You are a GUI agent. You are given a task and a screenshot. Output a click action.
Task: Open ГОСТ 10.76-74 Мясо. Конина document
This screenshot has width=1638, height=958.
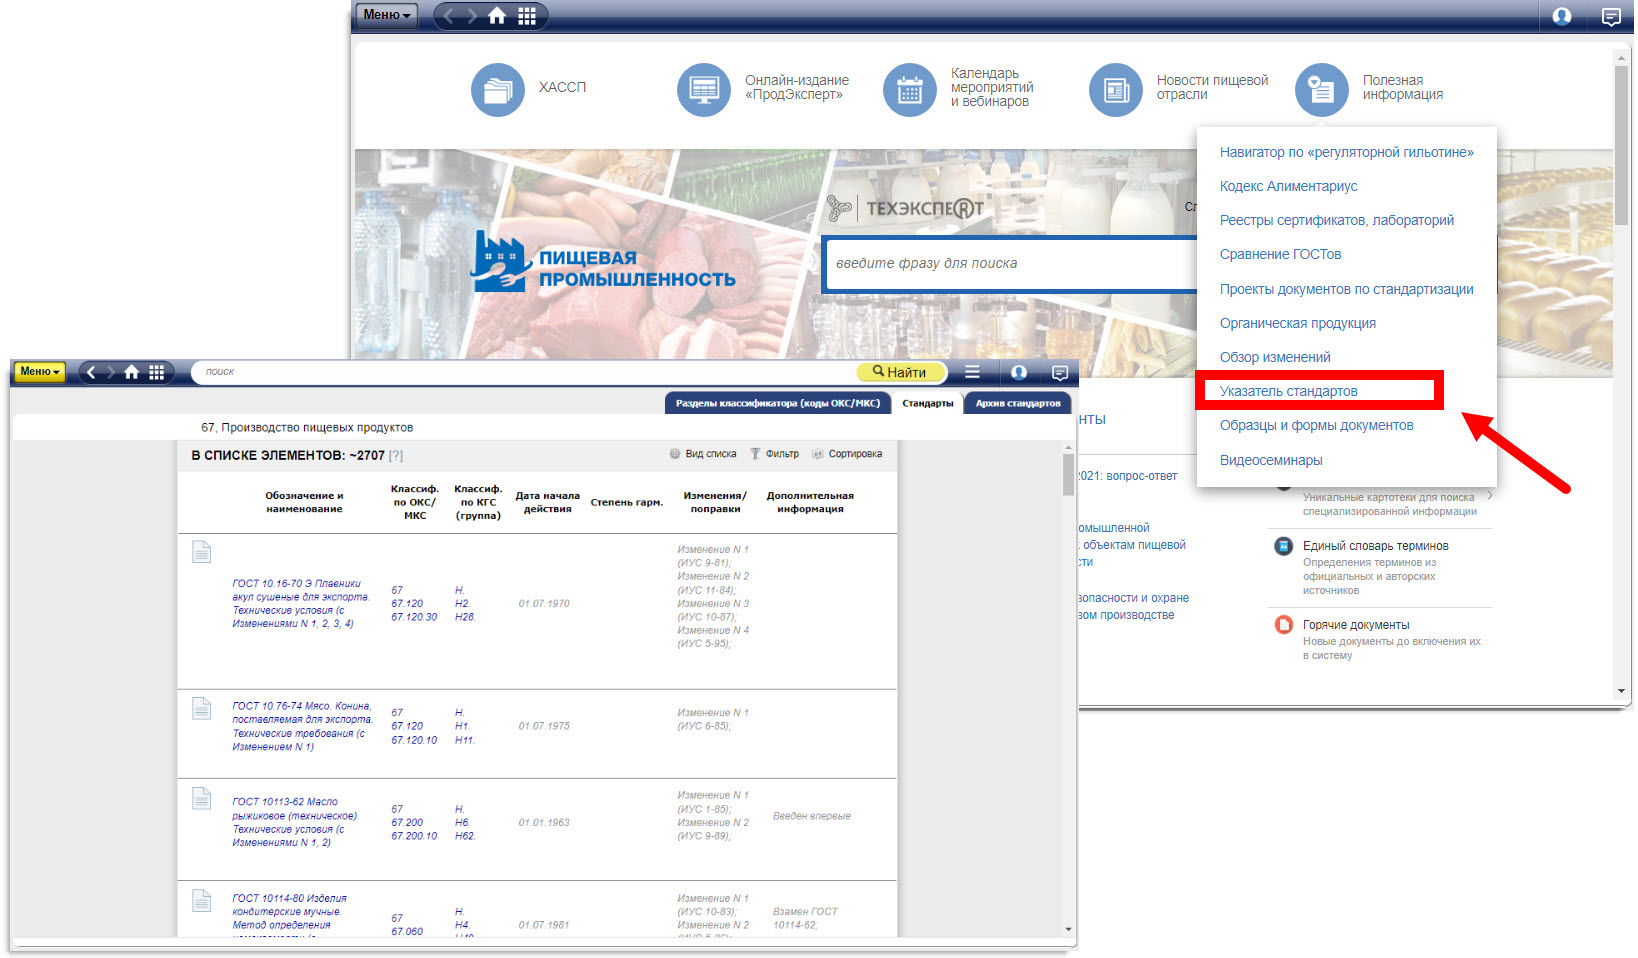pyautogui.click(x=302, y=726)
